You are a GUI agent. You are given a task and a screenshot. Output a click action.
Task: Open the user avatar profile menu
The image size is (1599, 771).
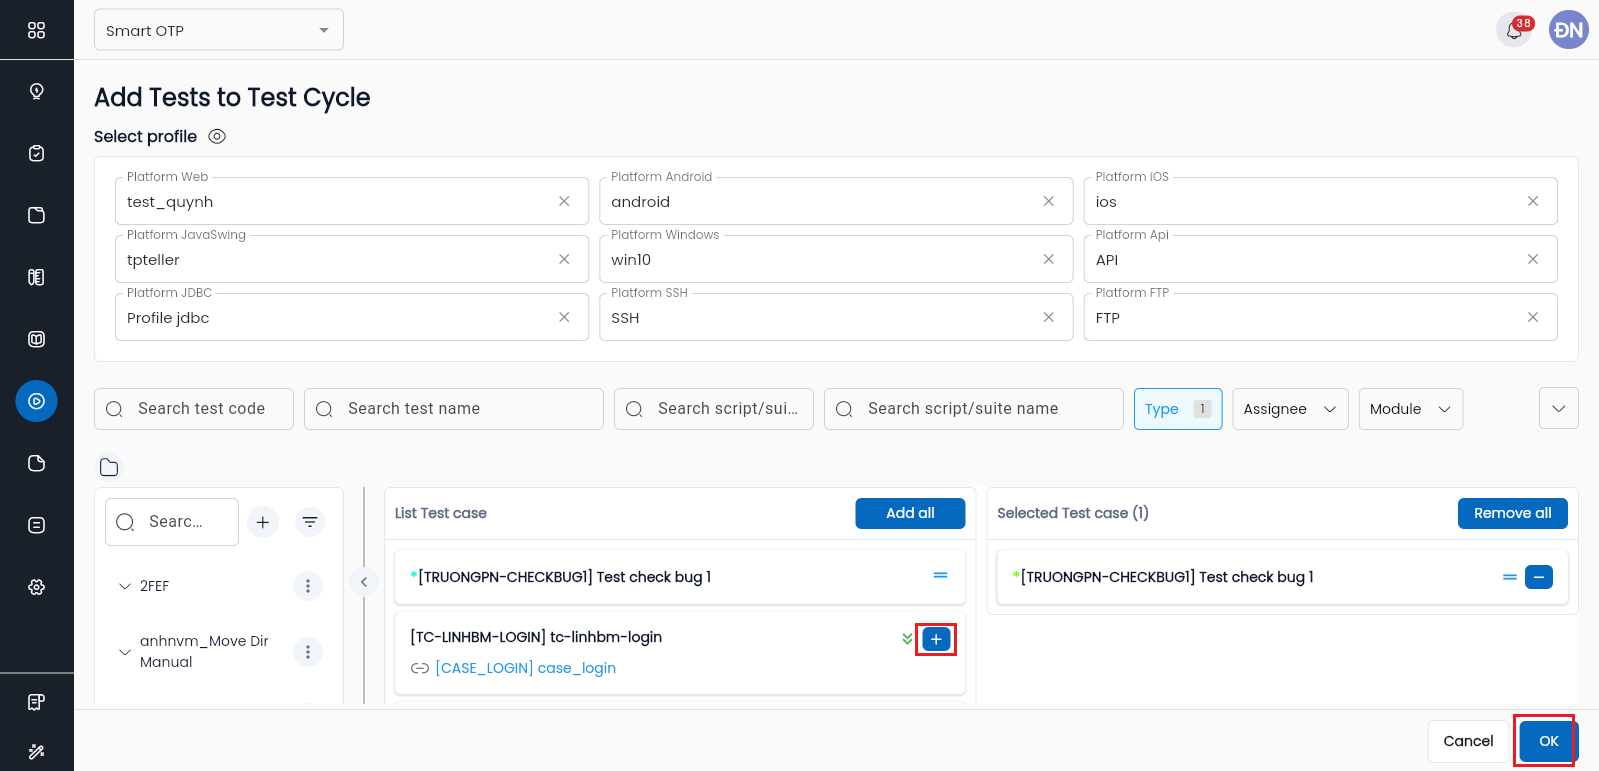point(1568,30)
